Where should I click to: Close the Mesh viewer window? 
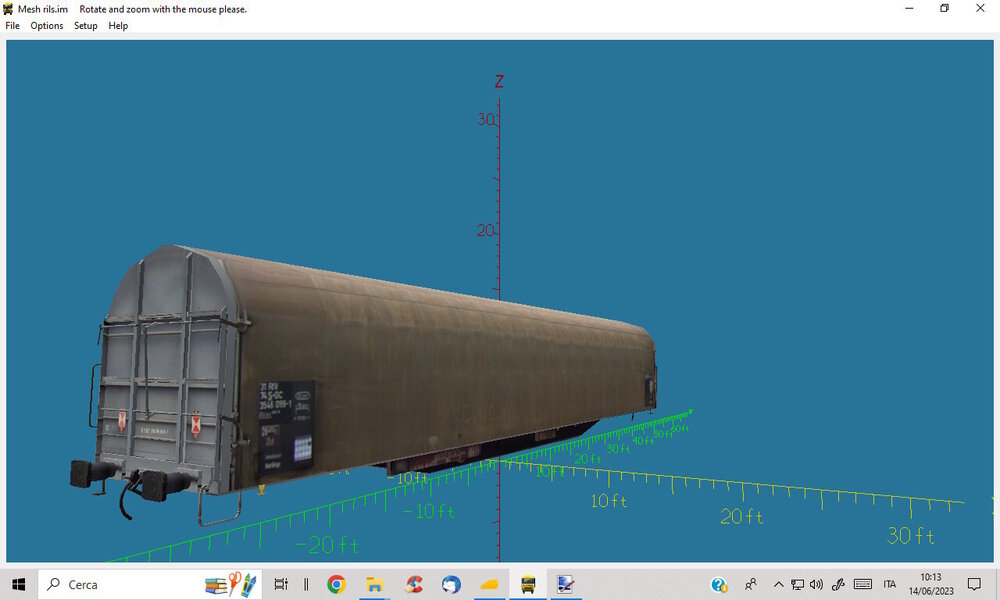click(x=980, y=8)
